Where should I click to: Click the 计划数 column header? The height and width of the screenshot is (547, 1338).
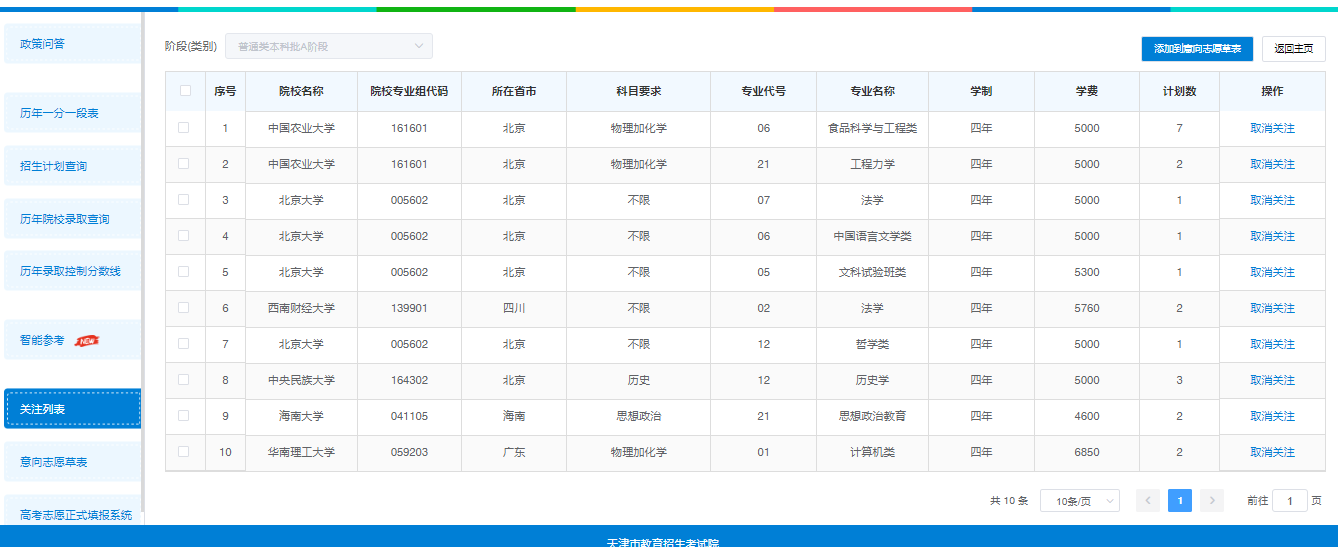[x=1179, y=91]
